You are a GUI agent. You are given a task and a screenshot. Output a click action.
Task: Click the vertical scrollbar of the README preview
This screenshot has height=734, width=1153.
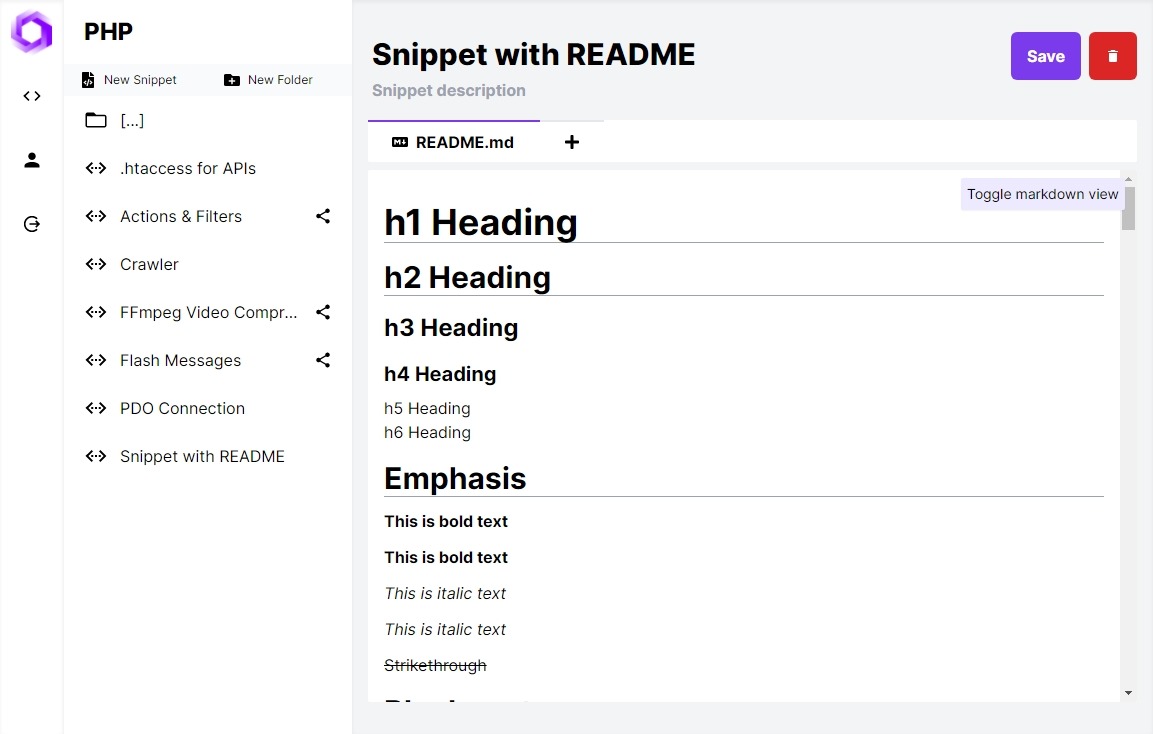coord(1127,210)
